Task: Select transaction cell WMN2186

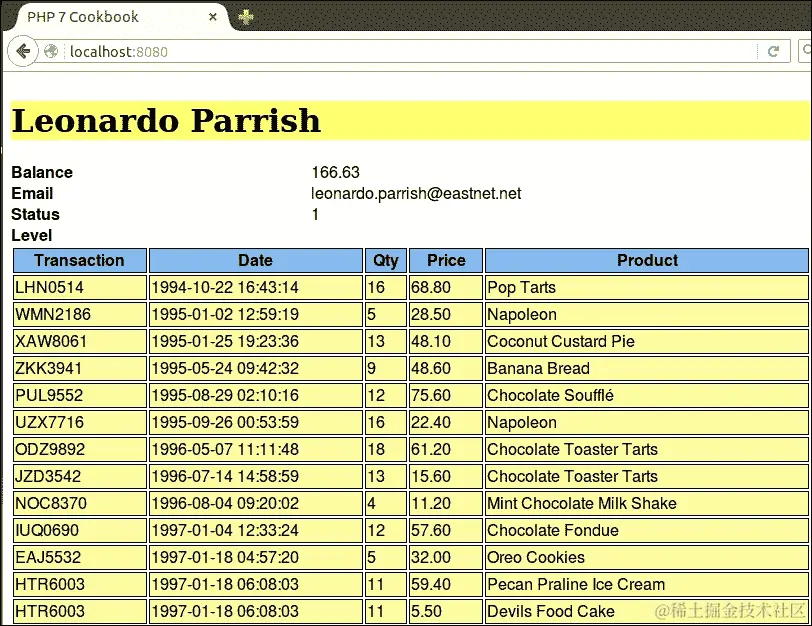Action: tap(80, 314)
